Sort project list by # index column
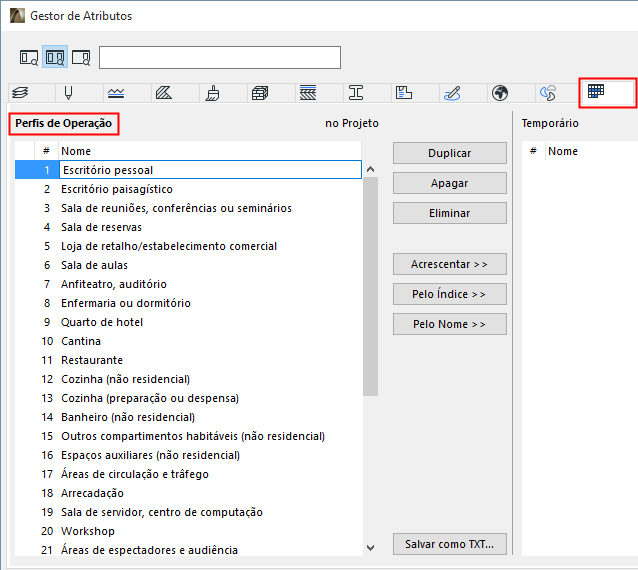Screen dimensions: 638x570 (46, 151)
